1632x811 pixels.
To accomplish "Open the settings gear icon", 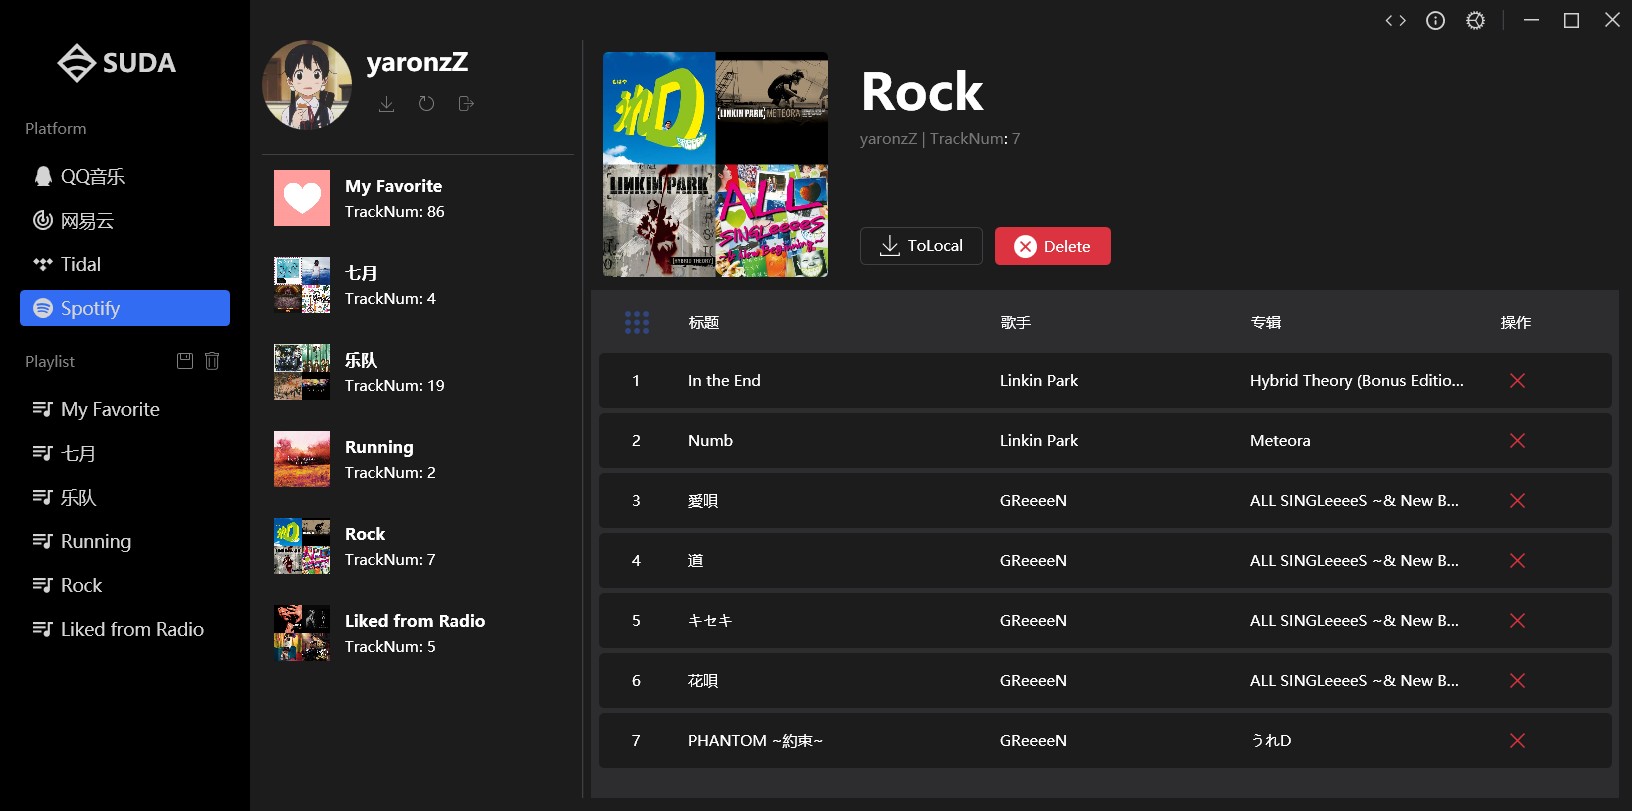I will (x=1475, y=20).
